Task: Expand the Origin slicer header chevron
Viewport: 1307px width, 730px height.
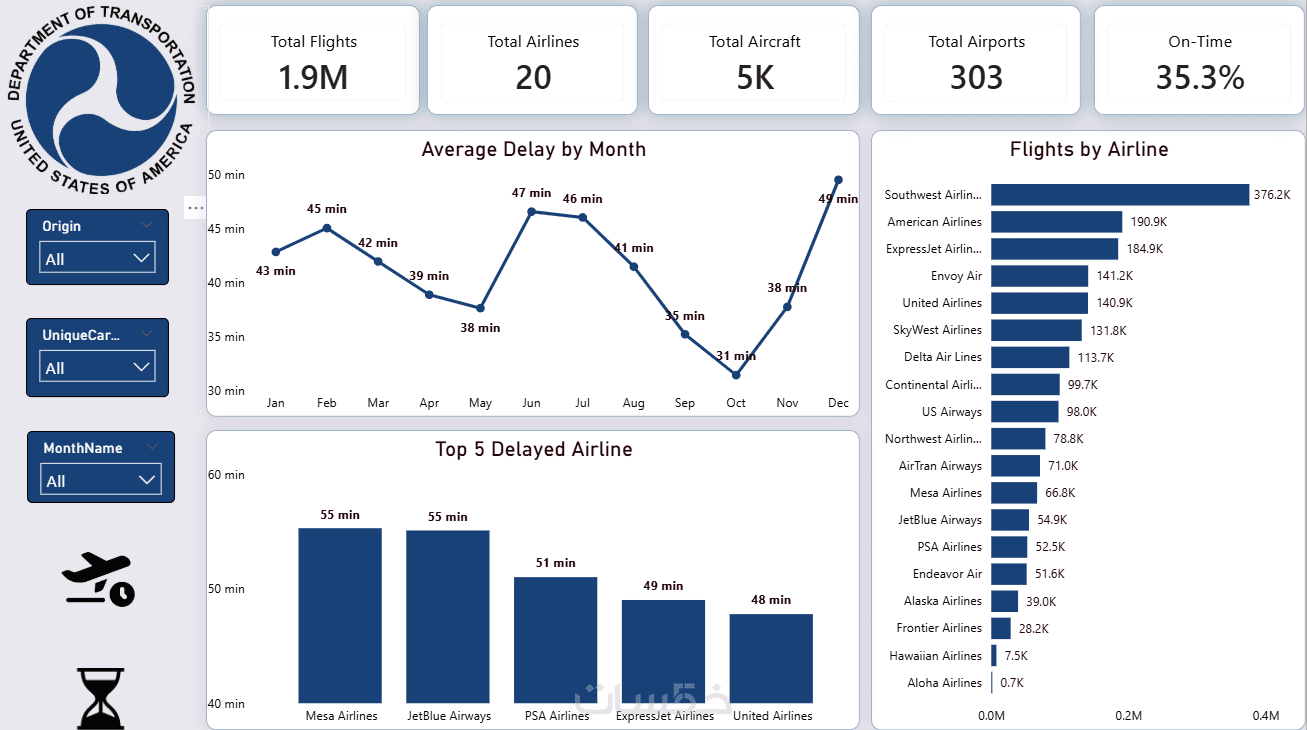Action: pyautogui.click(x=146, y=225)
